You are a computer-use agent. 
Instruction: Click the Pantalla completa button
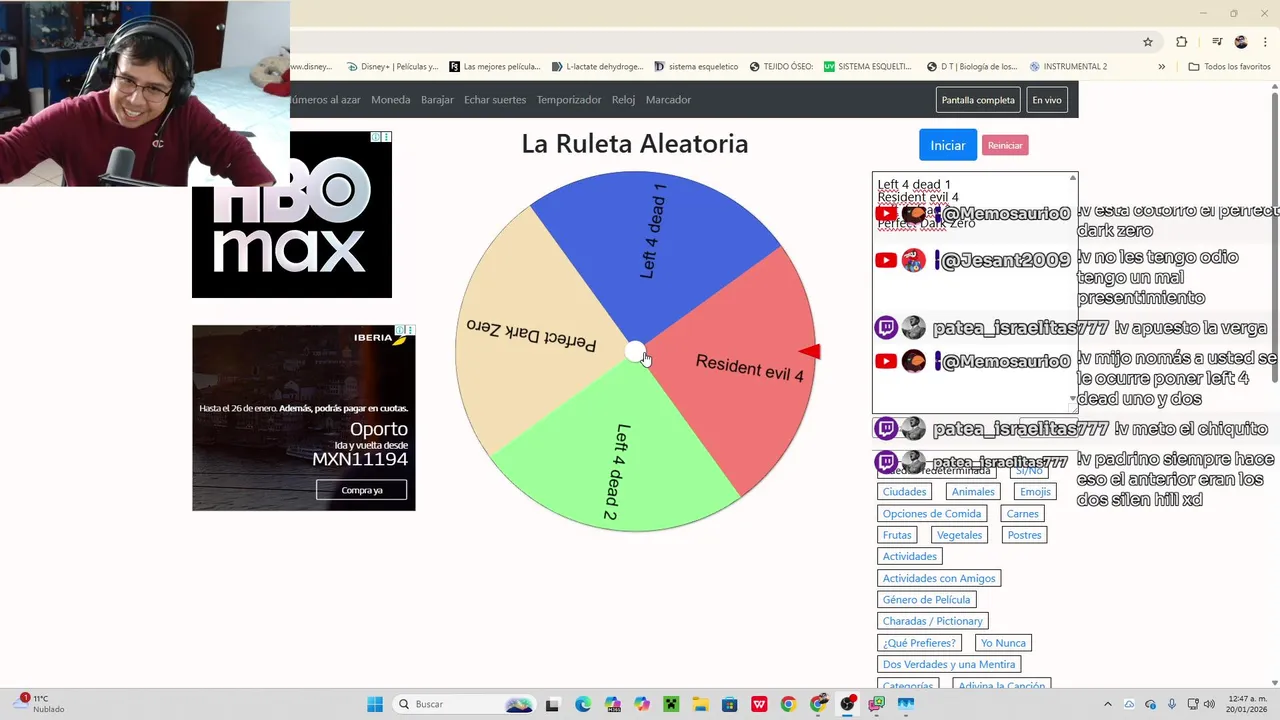(x=978, y=100)
